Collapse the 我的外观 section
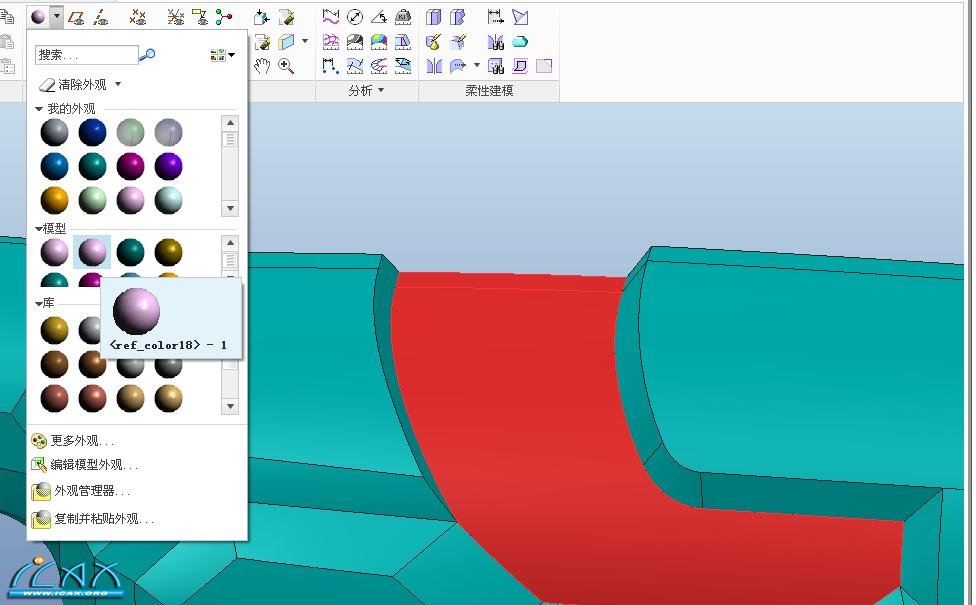 tap(40, 108)
